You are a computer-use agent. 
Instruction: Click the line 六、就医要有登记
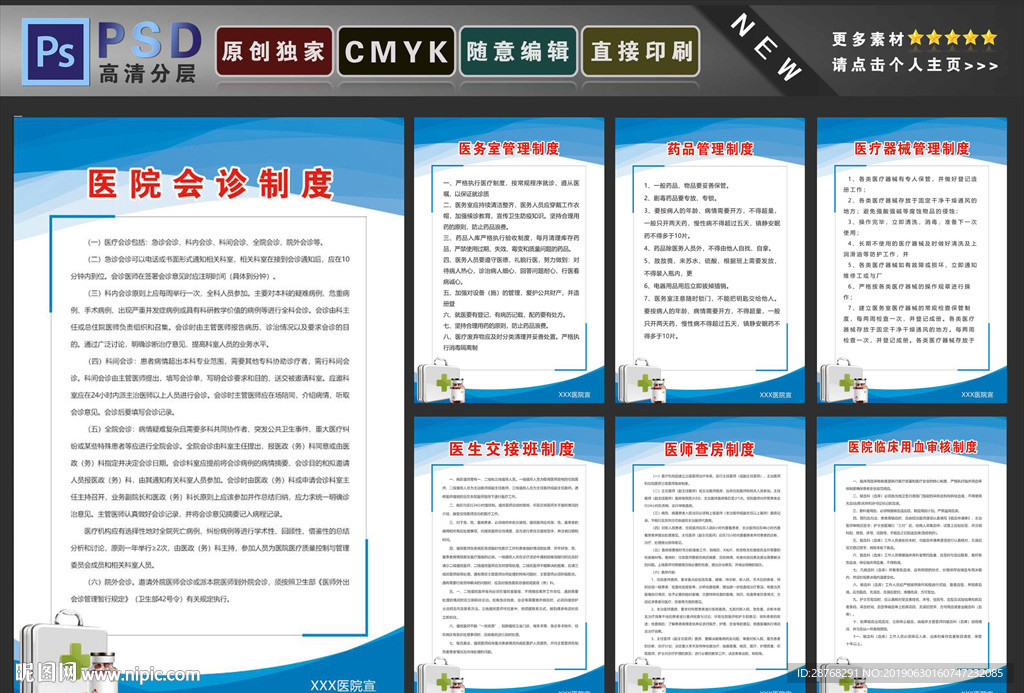(x=504, y=315)
